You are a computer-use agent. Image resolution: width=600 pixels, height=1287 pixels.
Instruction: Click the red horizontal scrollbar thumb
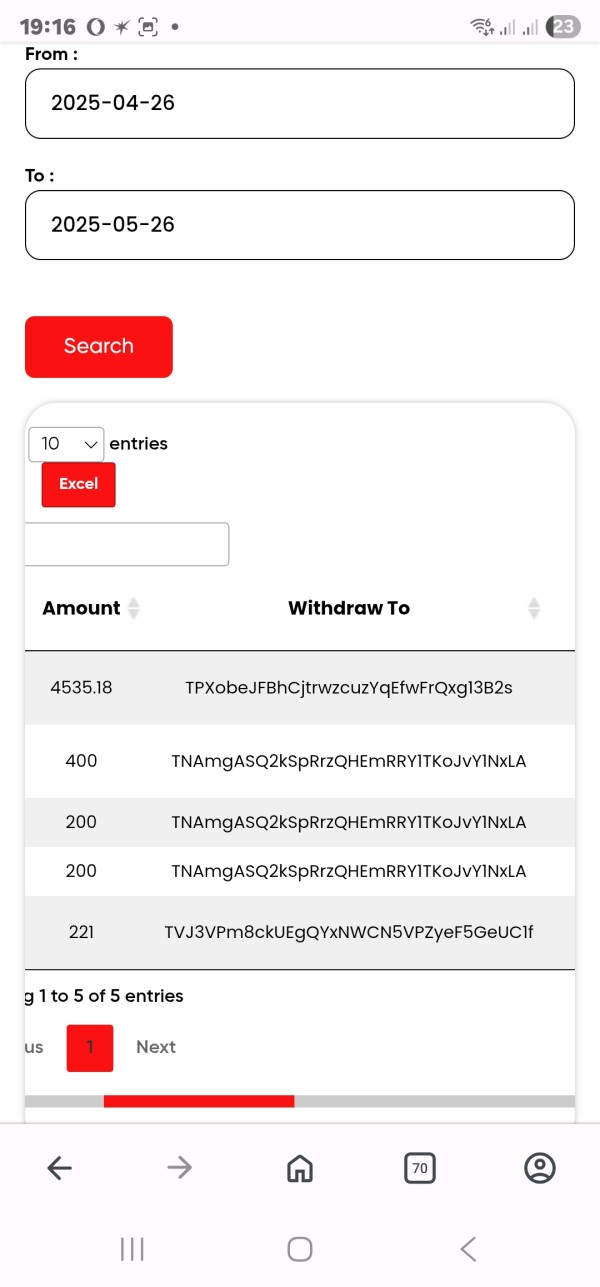[x=199, y=1101]
